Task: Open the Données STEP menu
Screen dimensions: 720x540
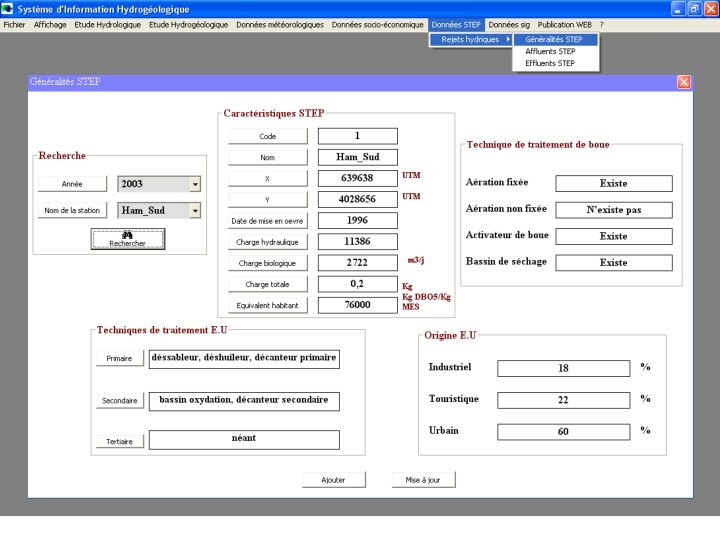Action: [x=456, y=25]
